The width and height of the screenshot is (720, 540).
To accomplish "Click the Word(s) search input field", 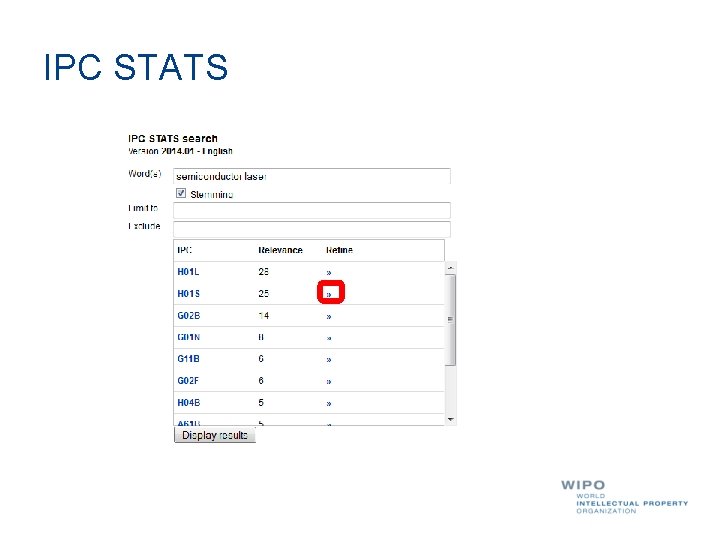I will pos(312,176).
